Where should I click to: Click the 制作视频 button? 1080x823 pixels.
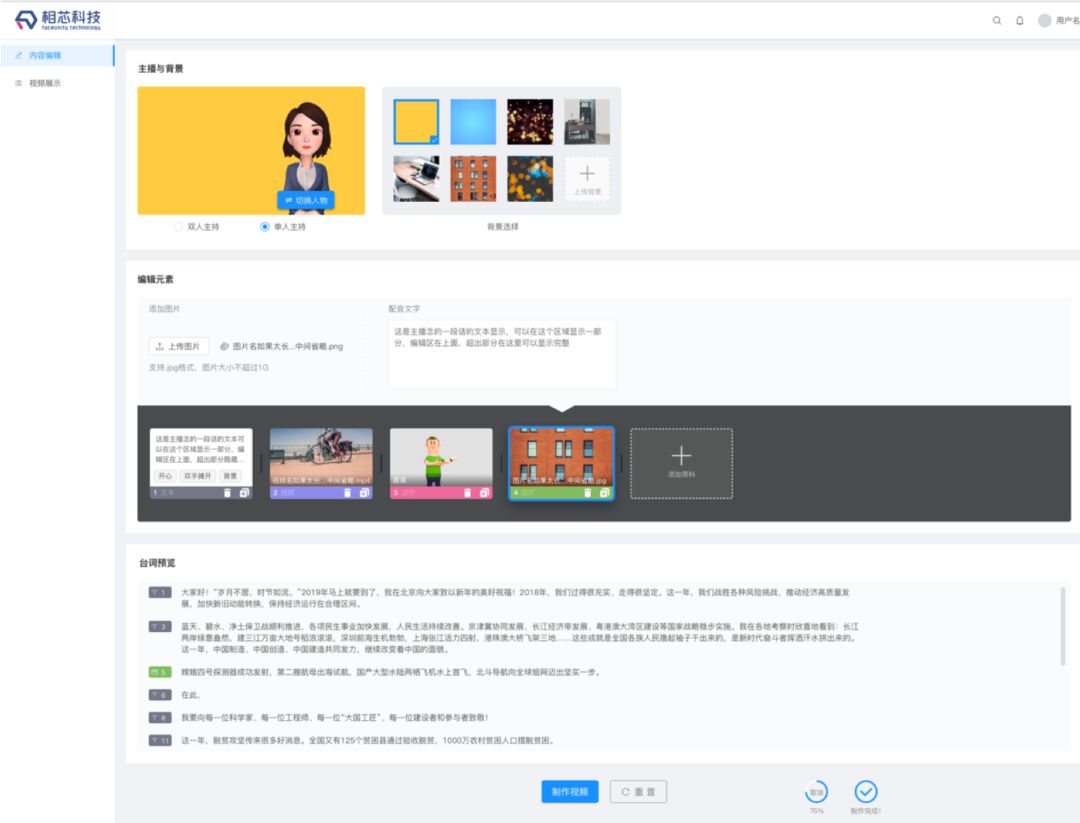pos(570,791)
